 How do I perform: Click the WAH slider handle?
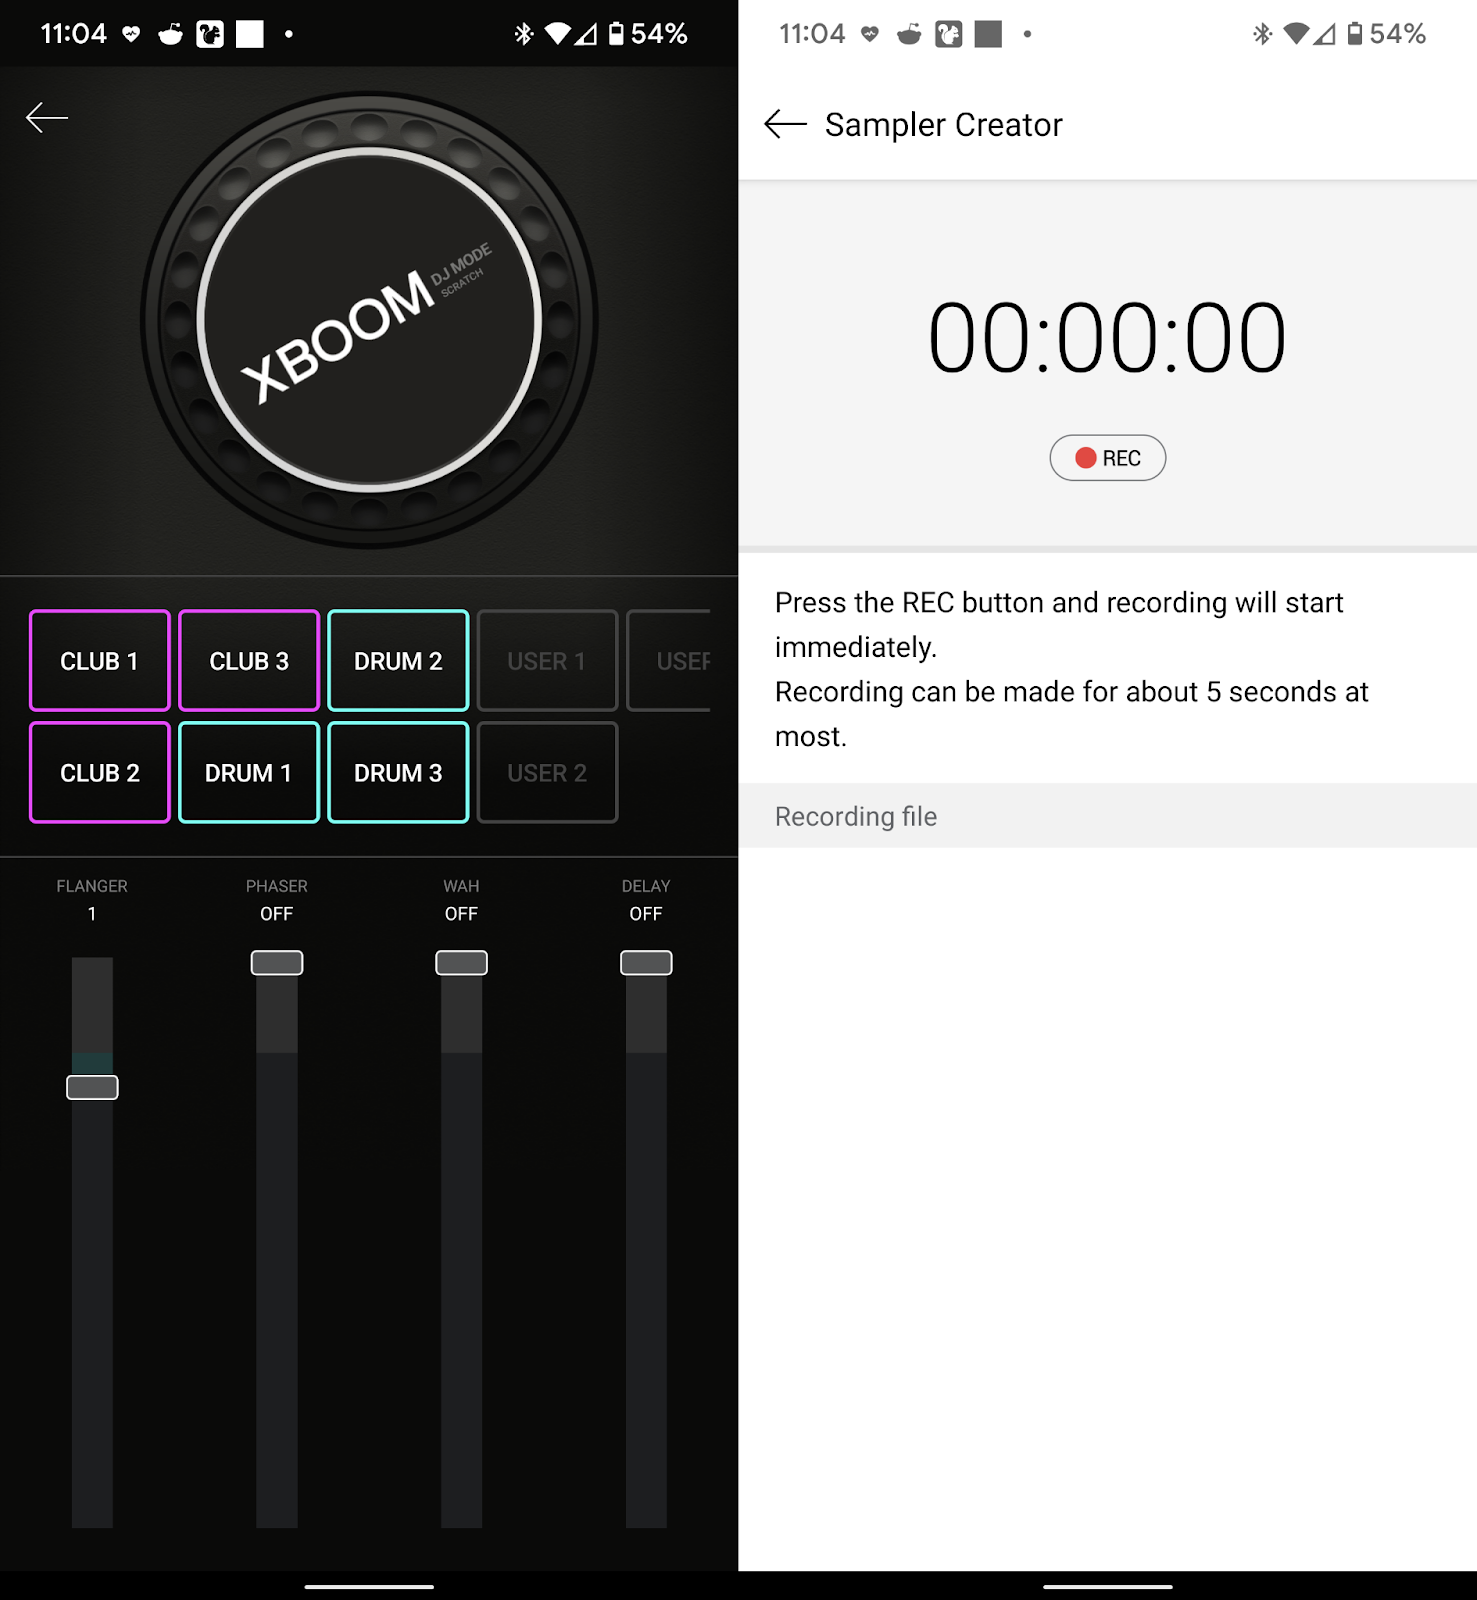[461, 963]
